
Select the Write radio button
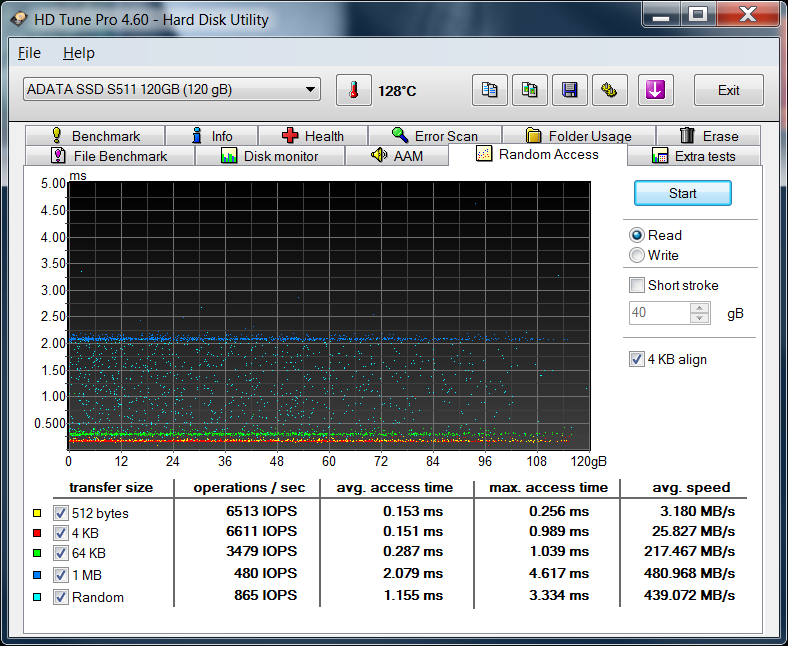(x=637, y=255)
